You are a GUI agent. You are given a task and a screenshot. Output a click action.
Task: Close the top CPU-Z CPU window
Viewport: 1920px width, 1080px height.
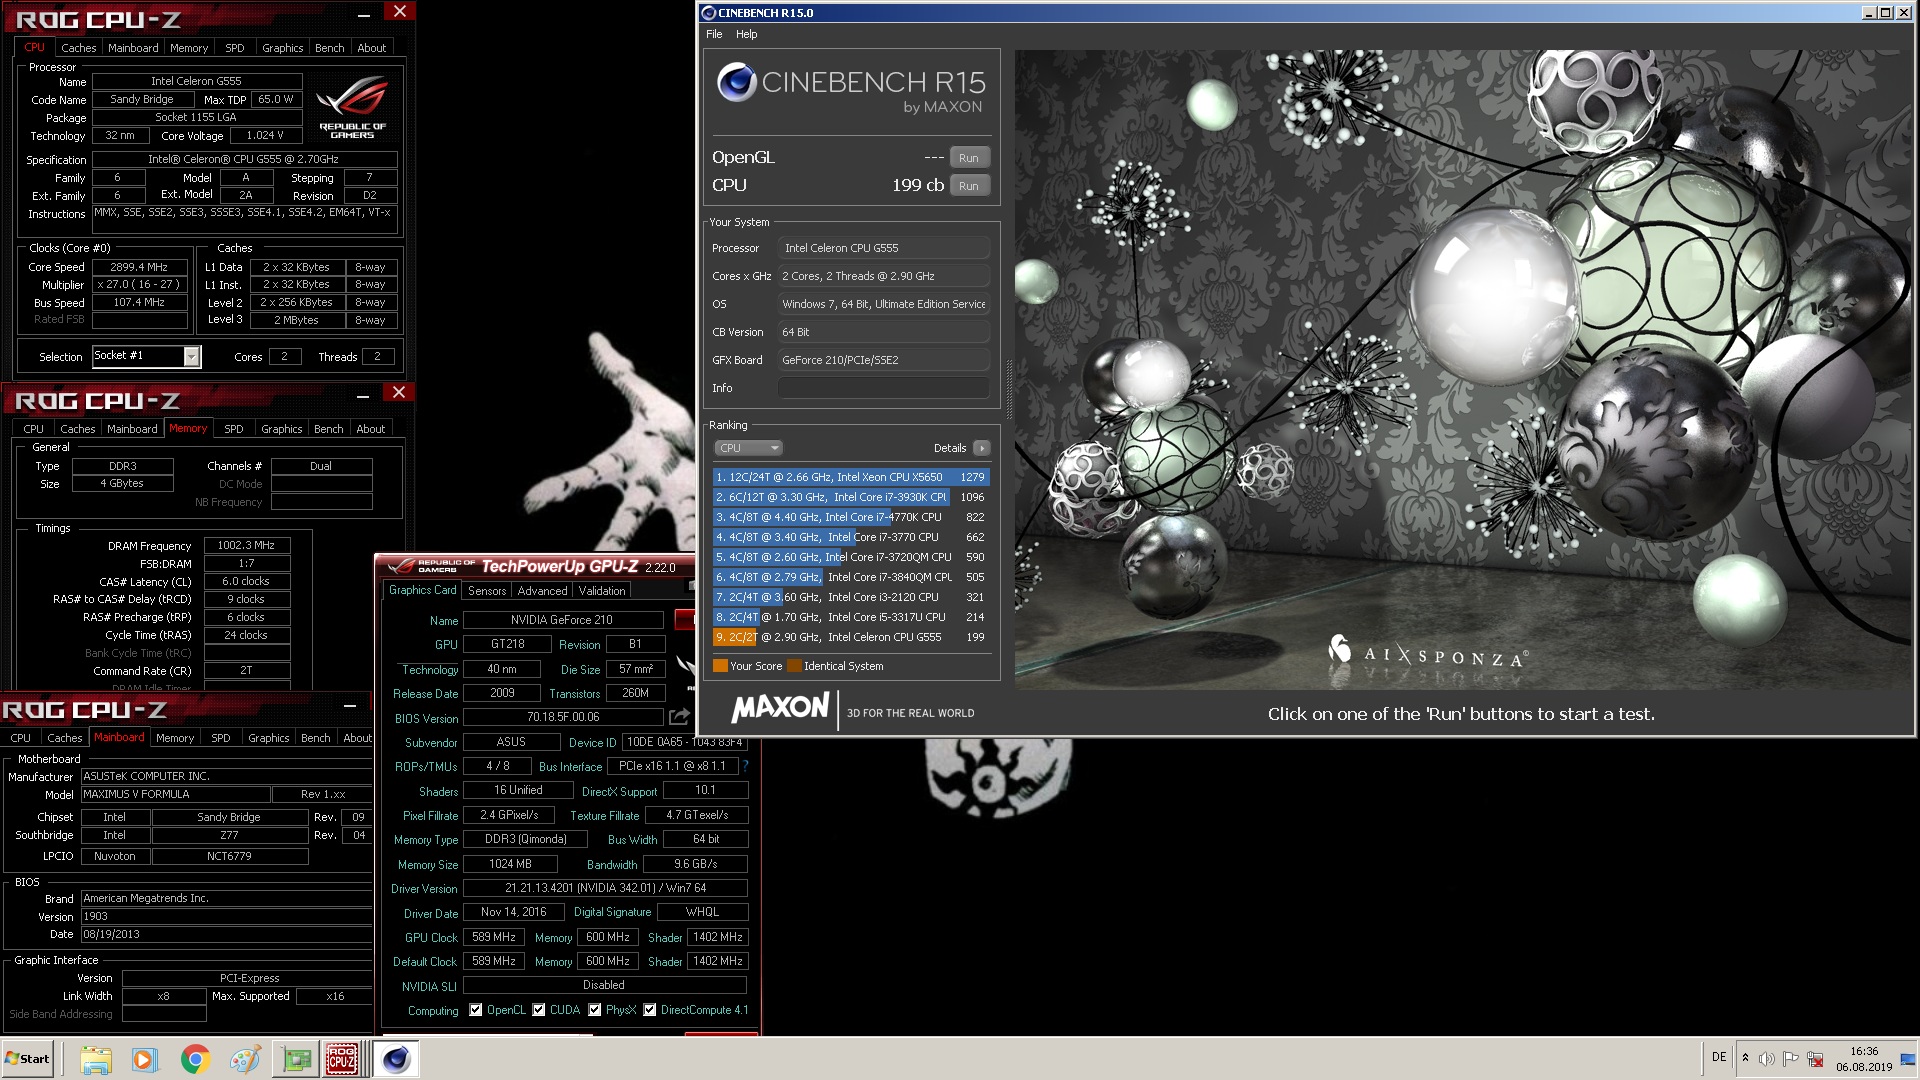[399, 12]
